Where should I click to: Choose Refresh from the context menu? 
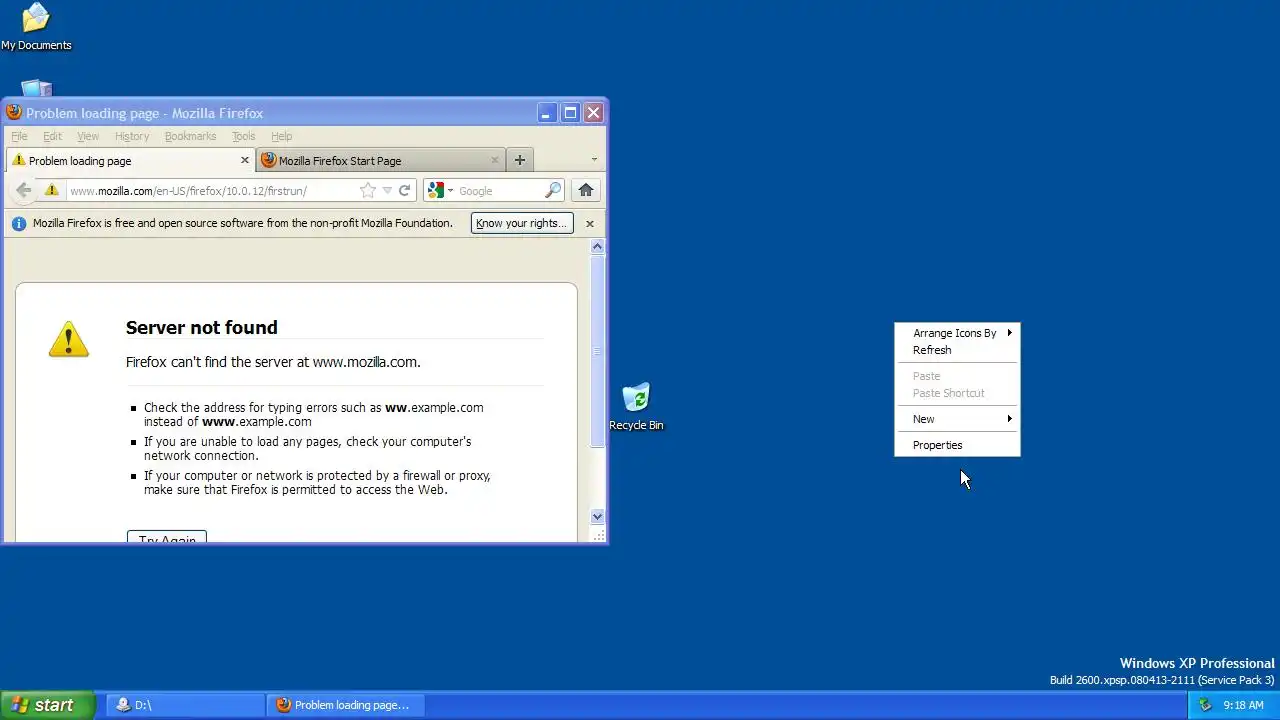pyautogui.click(x=957, y=350)
